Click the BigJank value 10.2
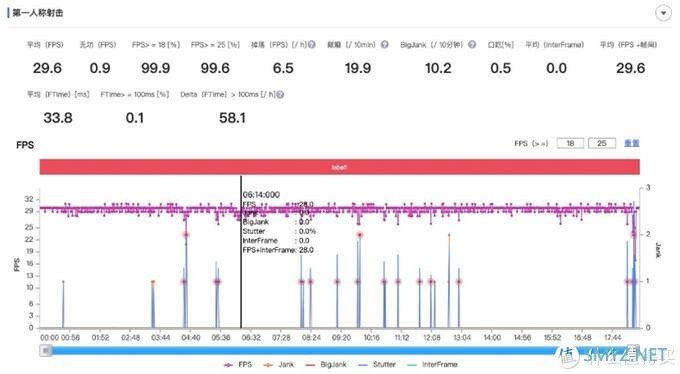680x374 pixels. 438,68
